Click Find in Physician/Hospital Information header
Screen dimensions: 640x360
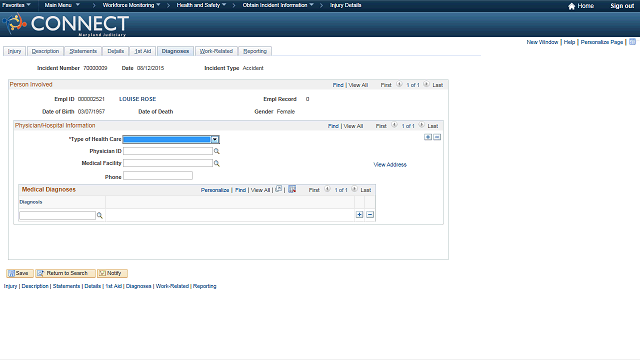333,126
